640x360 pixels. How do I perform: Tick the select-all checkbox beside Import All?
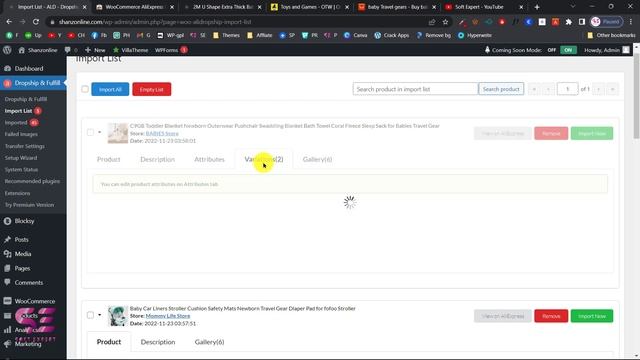click(x=85, y=89)
